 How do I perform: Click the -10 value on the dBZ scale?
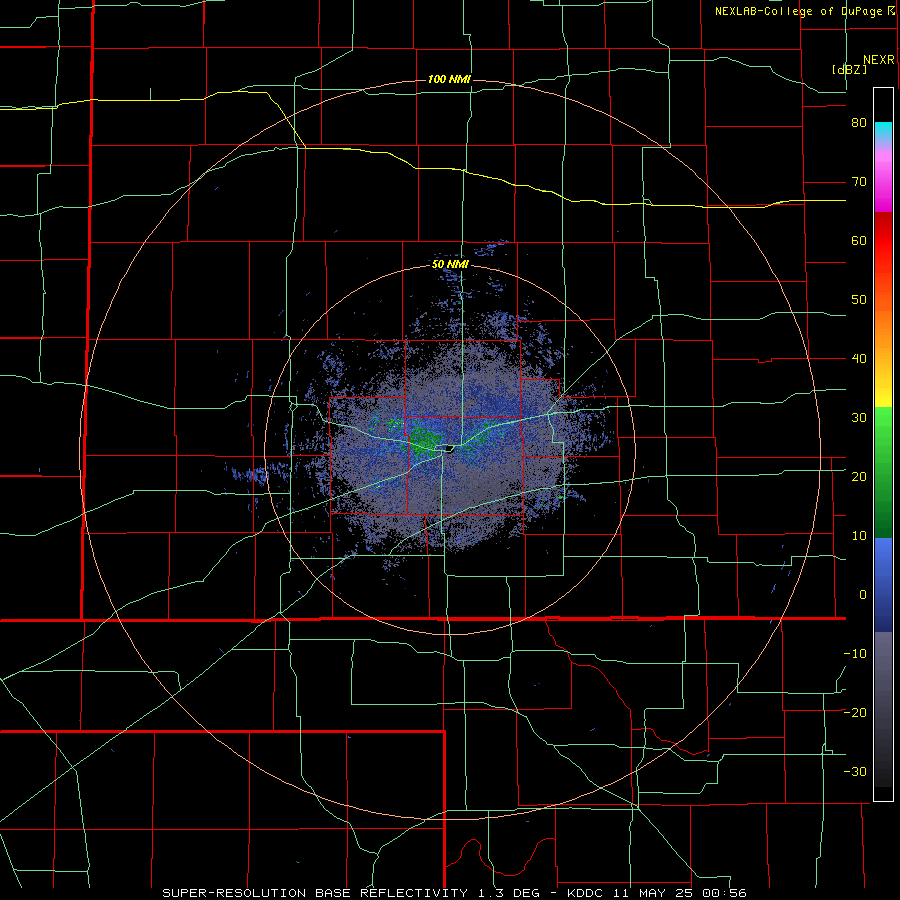[x=855, y=654]
